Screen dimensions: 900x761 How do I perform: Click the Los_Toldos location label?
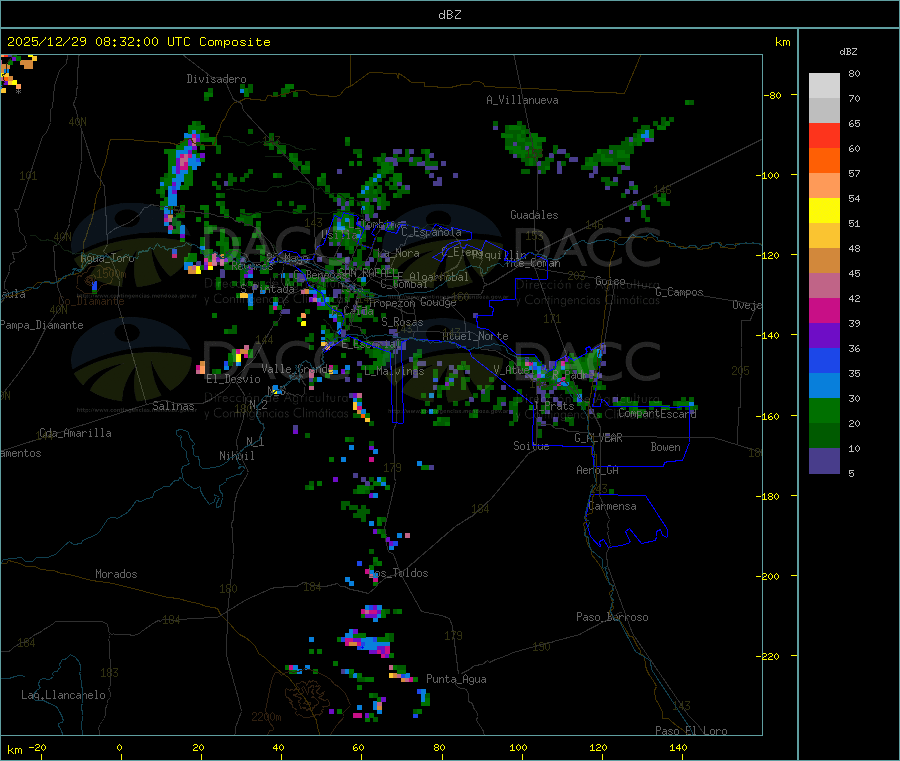398,573
